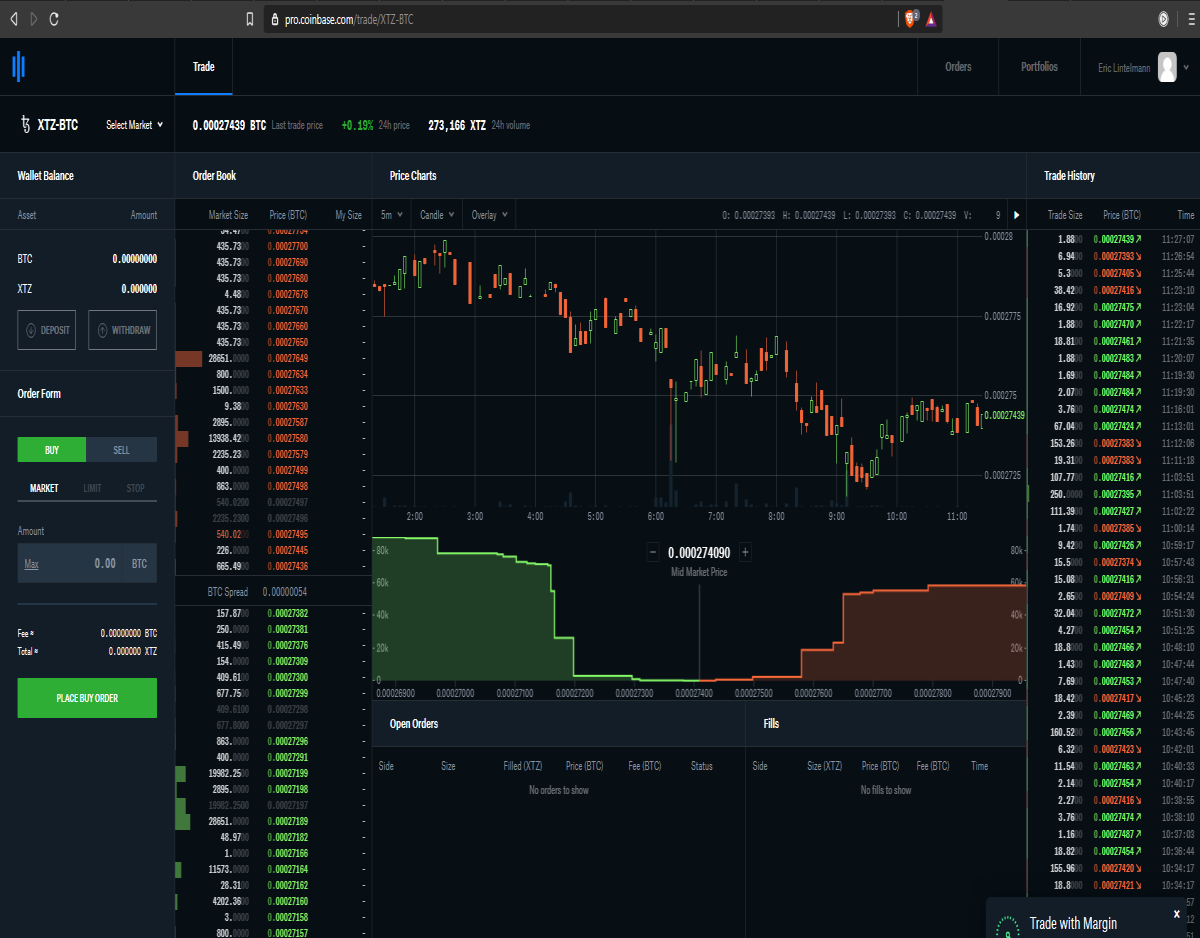Image resolution: width=1200 pixels, height=938 pixels.
Task: Click the plus icon beside mid market price
Action: [745, 552]
